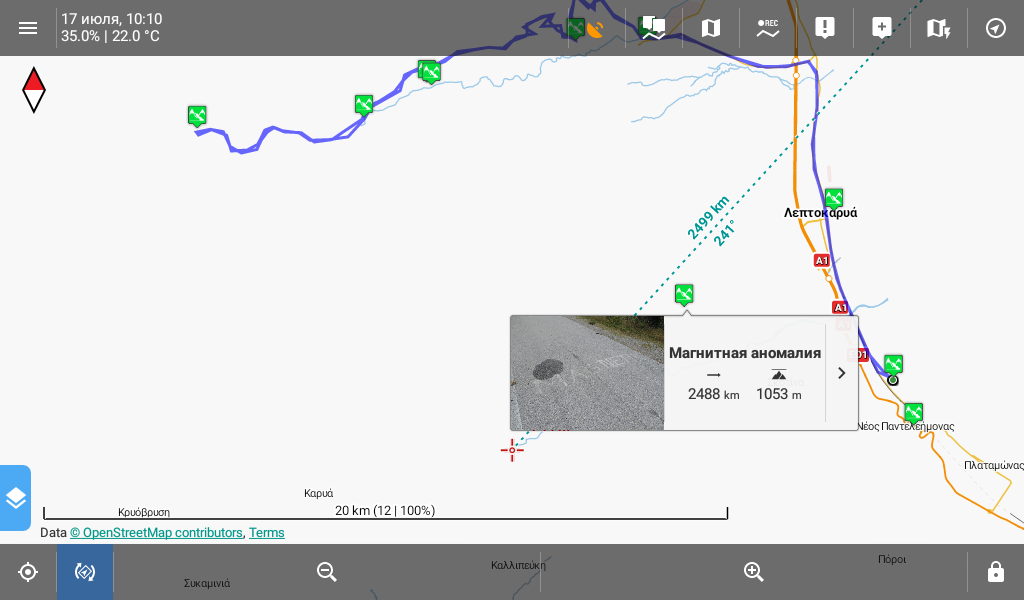Zoom out the map
This screenshot has width=1024, height=600.
click(x=327, y=572)
